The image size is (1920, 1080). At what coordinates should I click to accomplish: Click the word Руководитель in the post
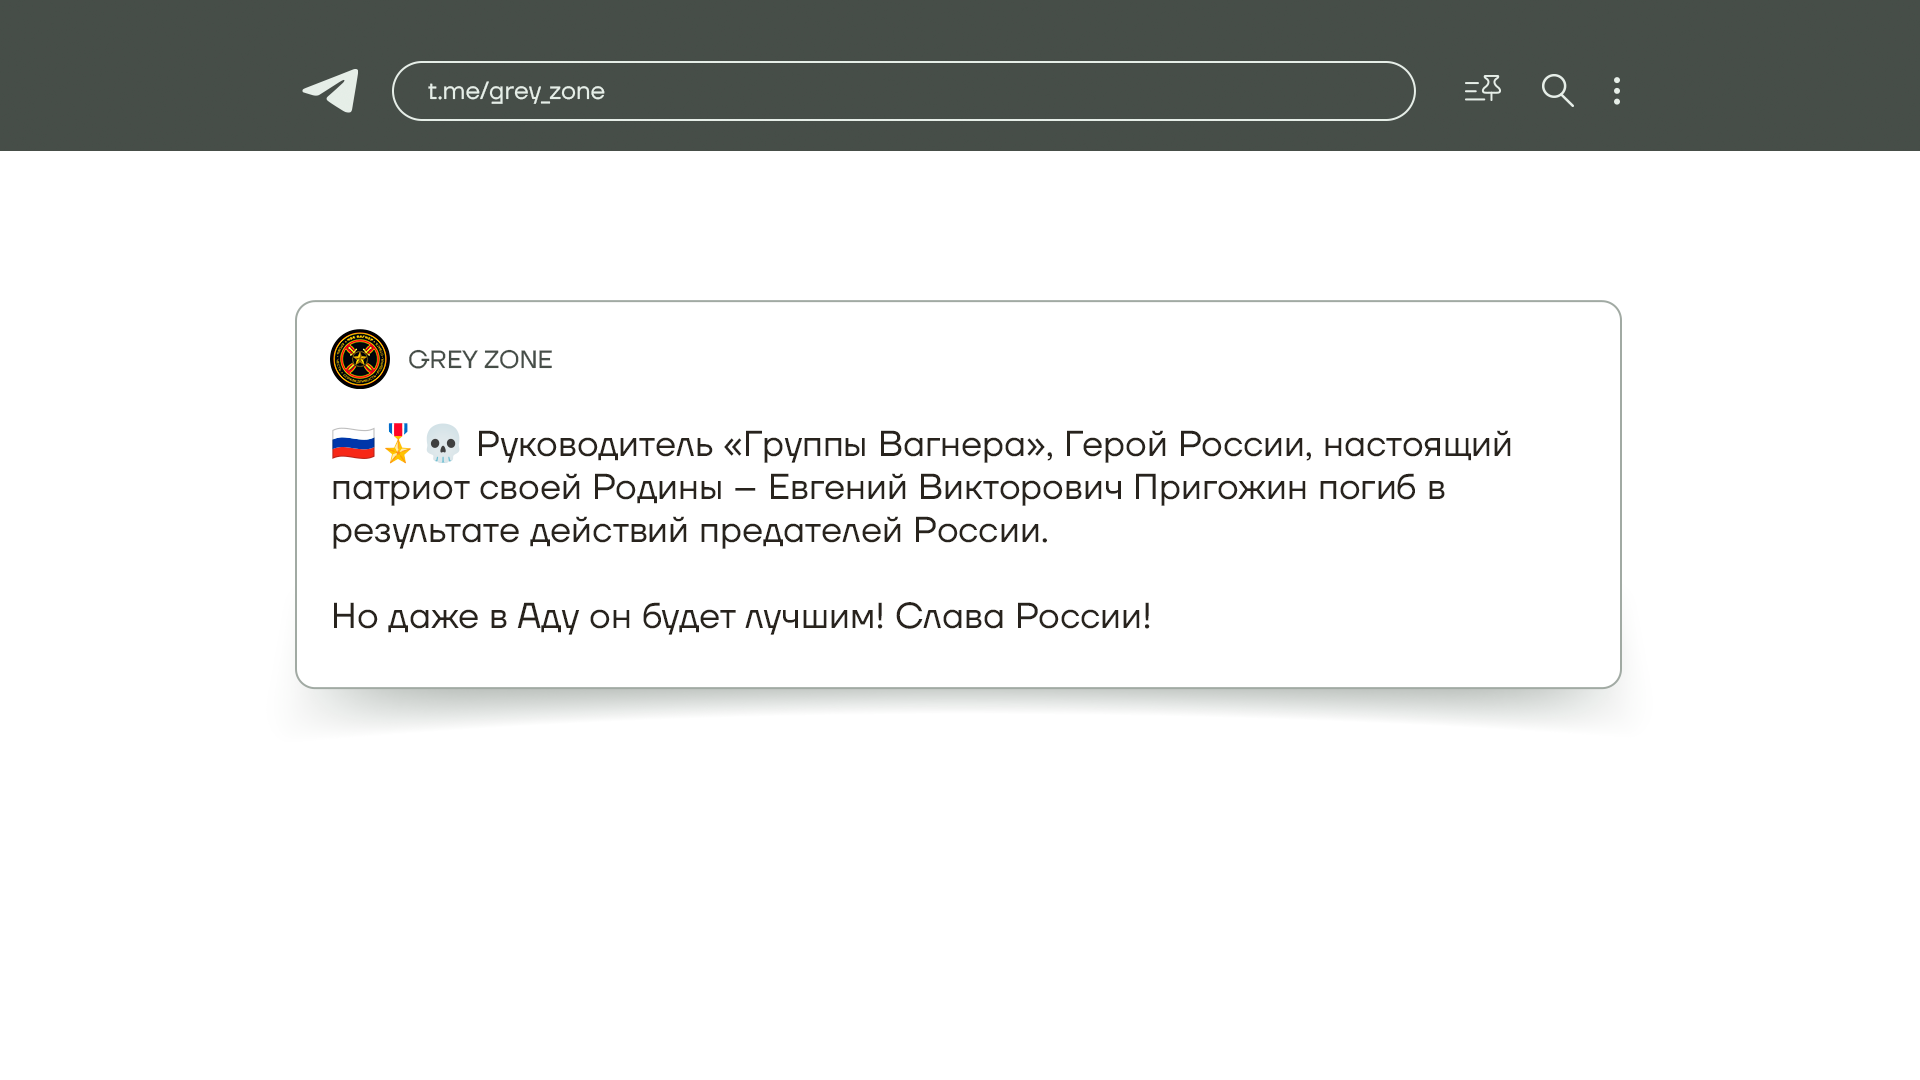point(594,445)
